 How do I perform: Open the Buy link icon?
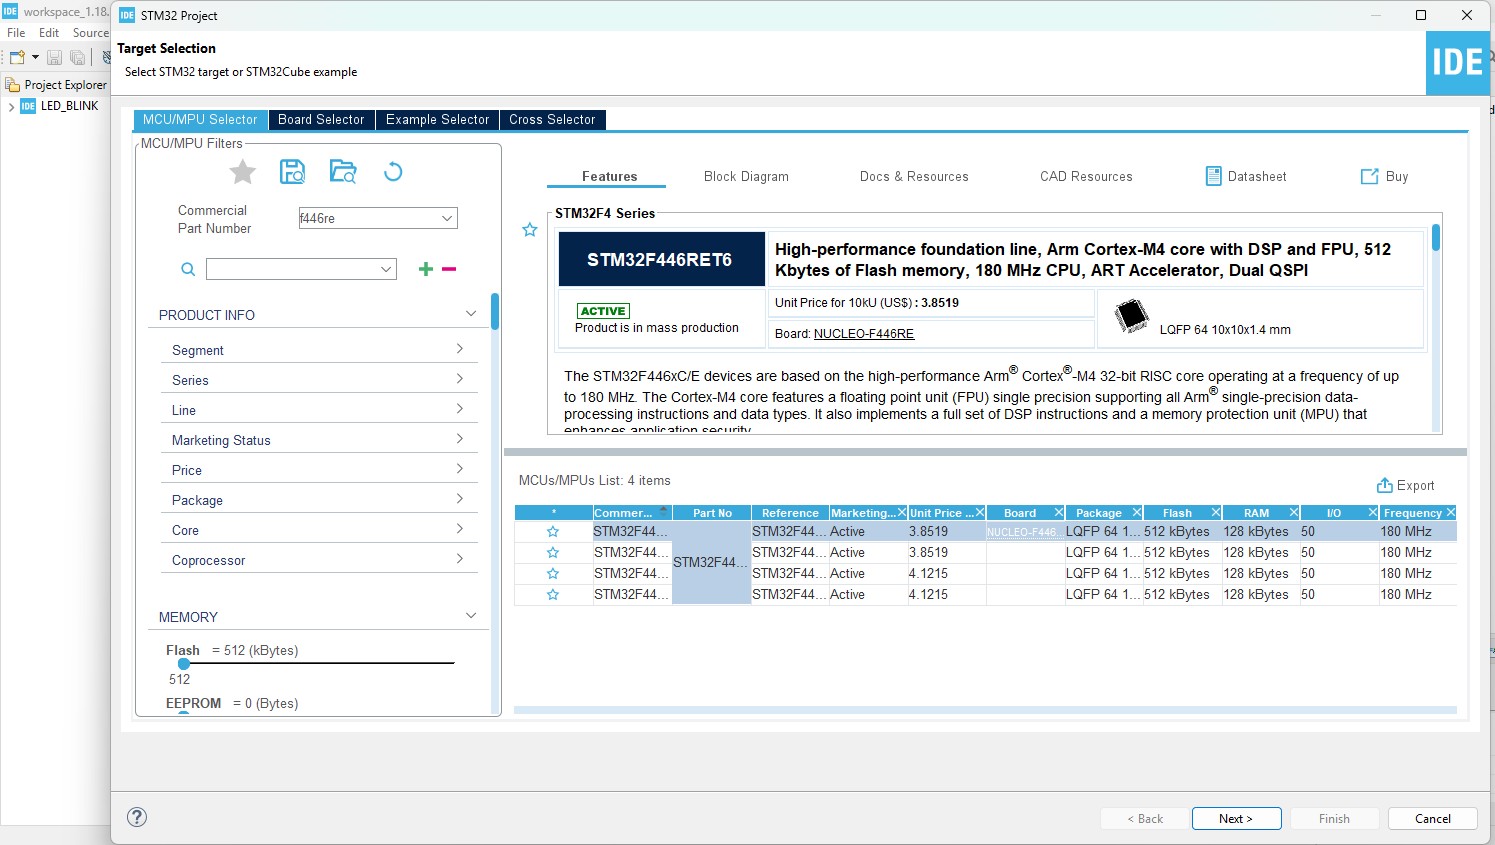(x=1369, y=176)
